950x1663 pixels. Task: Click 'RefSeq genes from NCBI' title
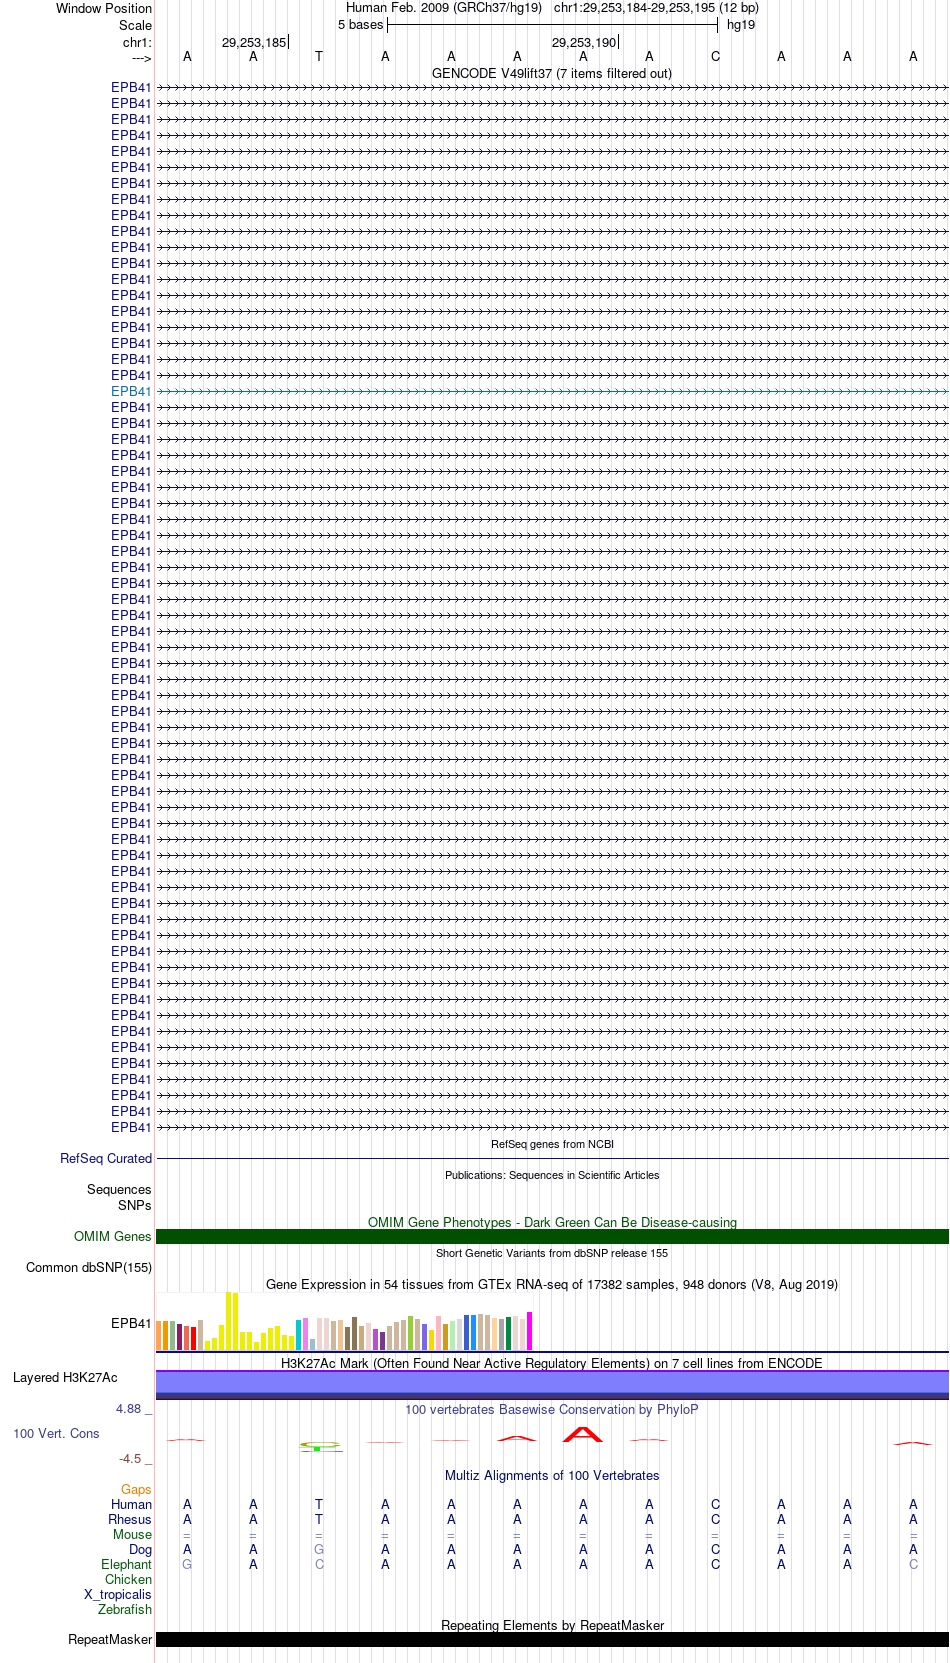[x=552, y=1144]
